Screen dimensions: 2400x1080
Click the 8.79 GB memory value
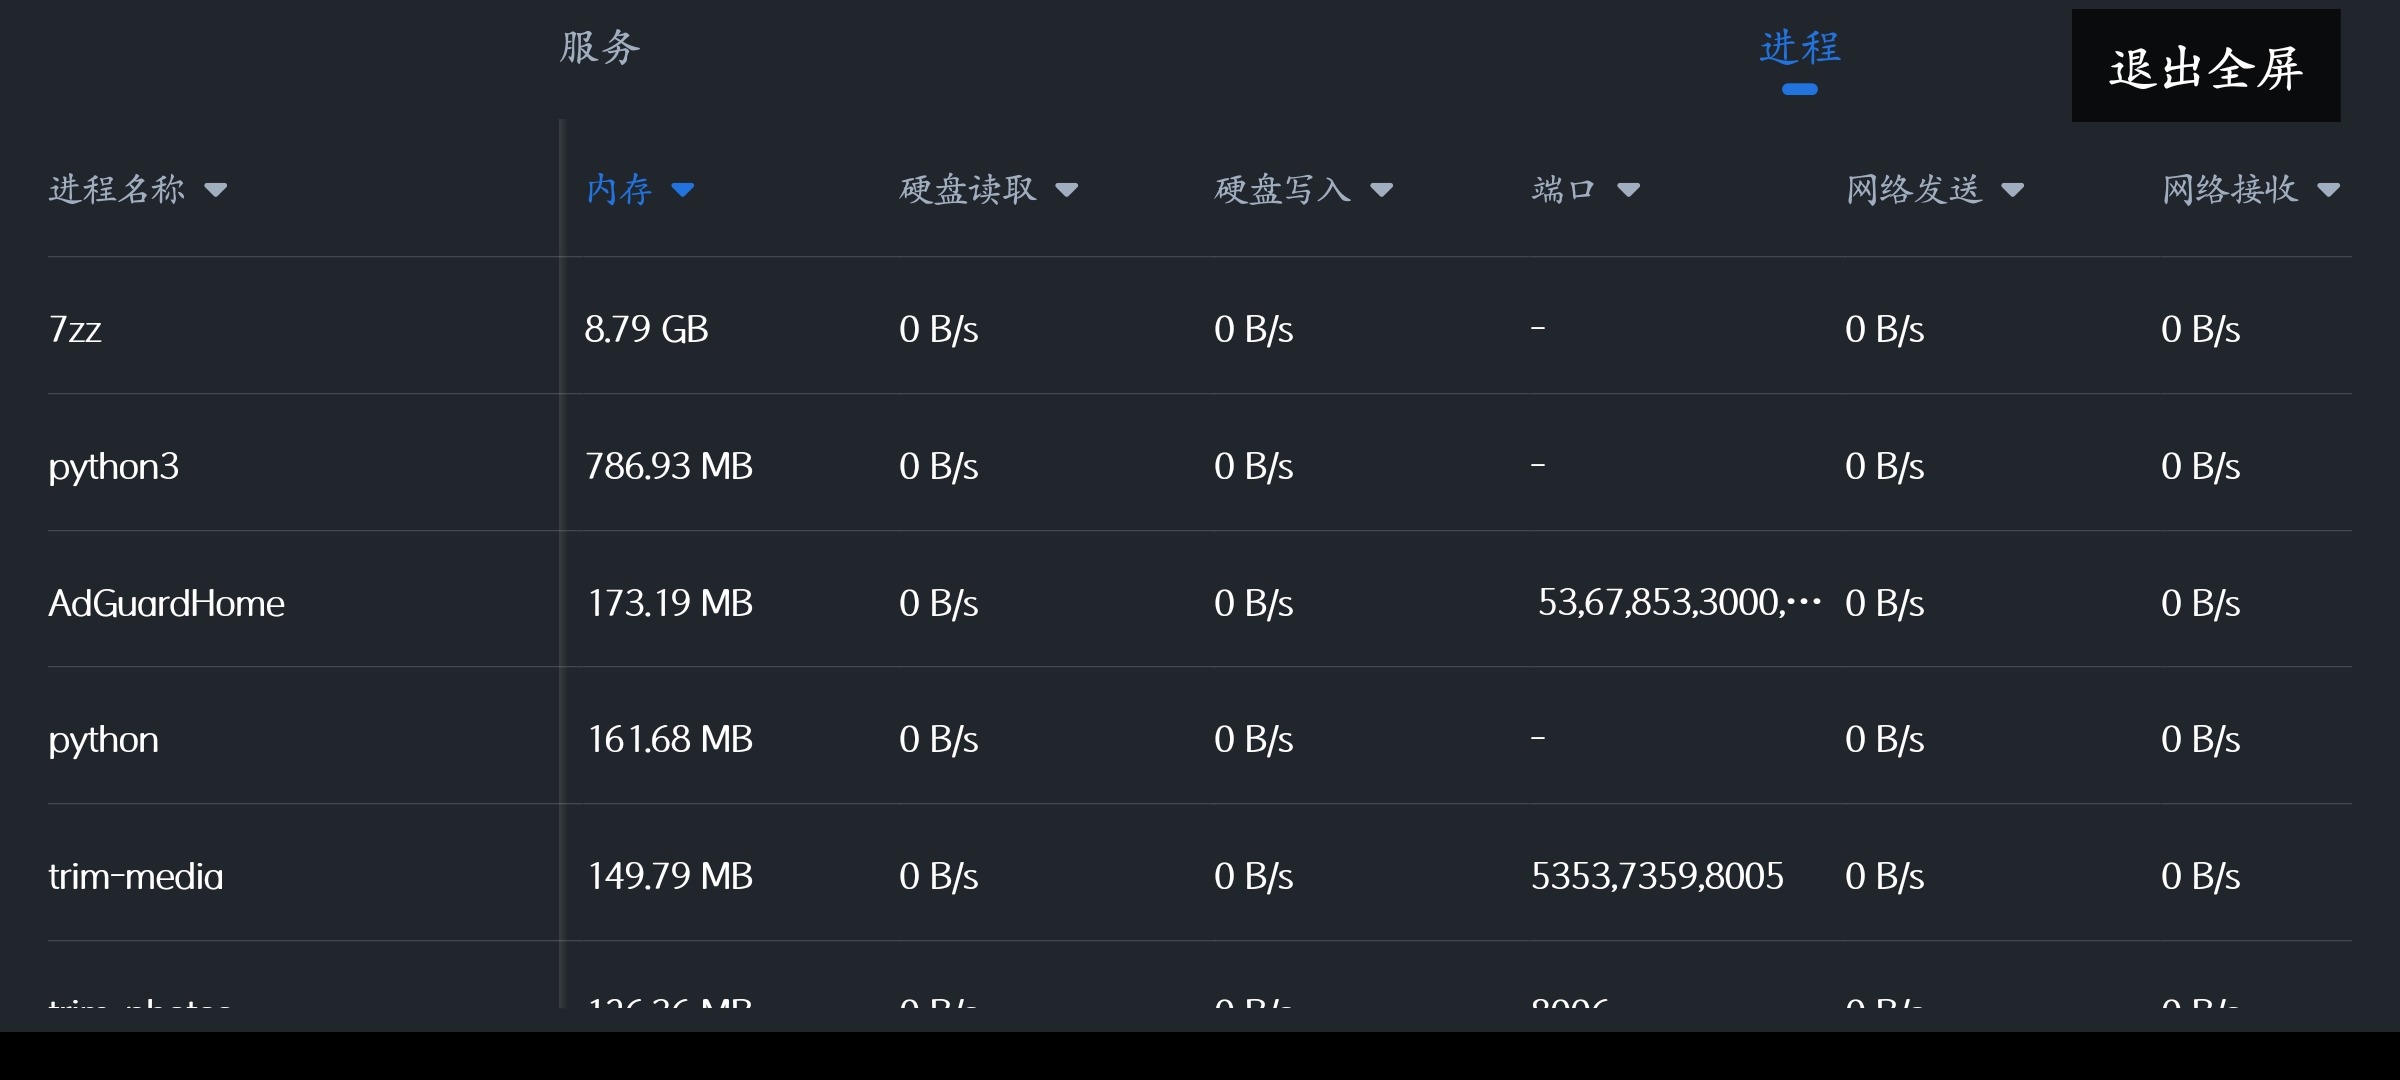tap(646, 329)
